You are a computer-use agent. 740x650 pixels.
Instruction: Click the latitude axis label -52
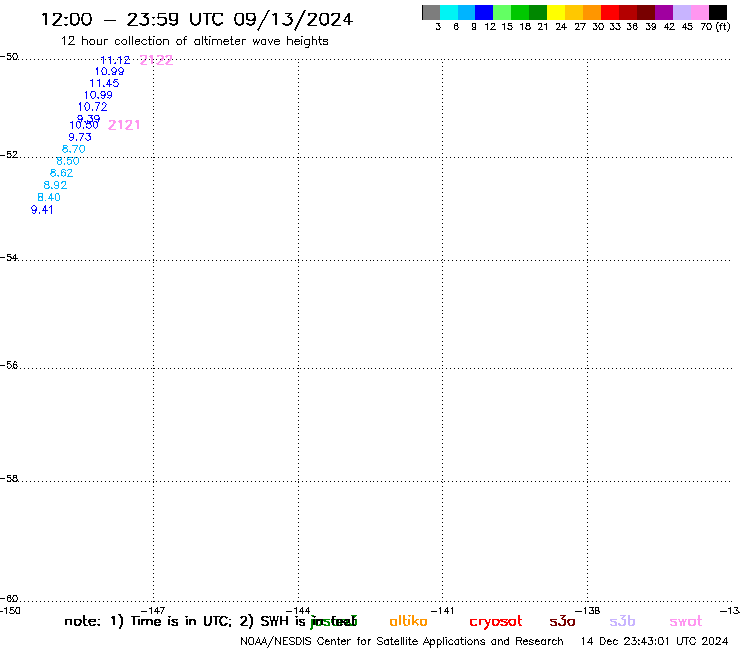9,155
